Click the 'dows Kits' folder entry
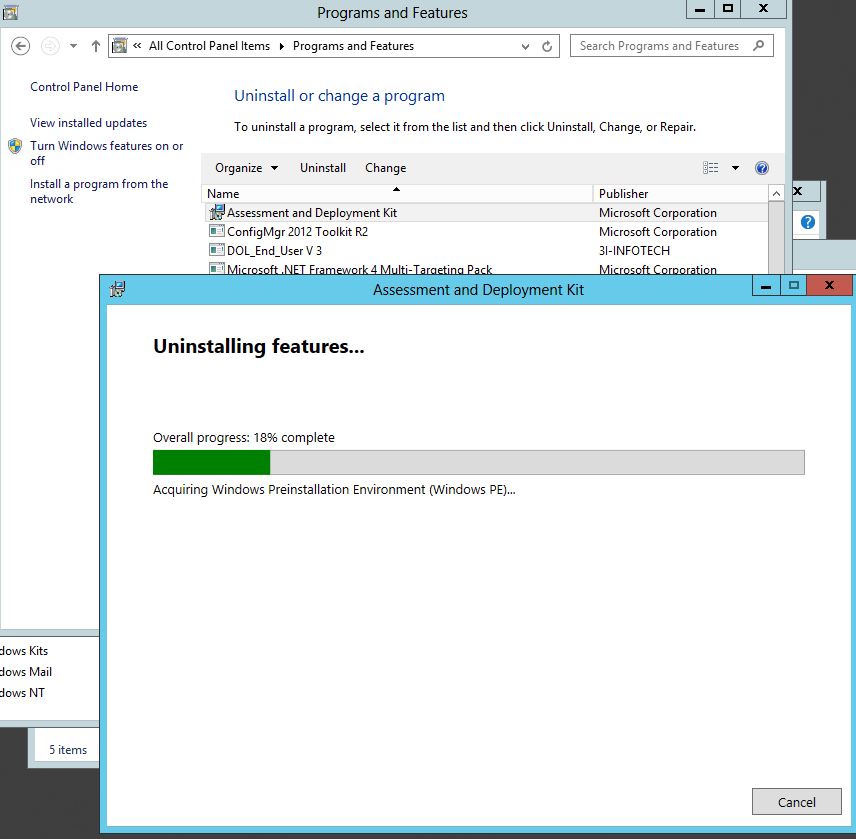The width and height of the screenshot is (856, 839). [24, 651]
